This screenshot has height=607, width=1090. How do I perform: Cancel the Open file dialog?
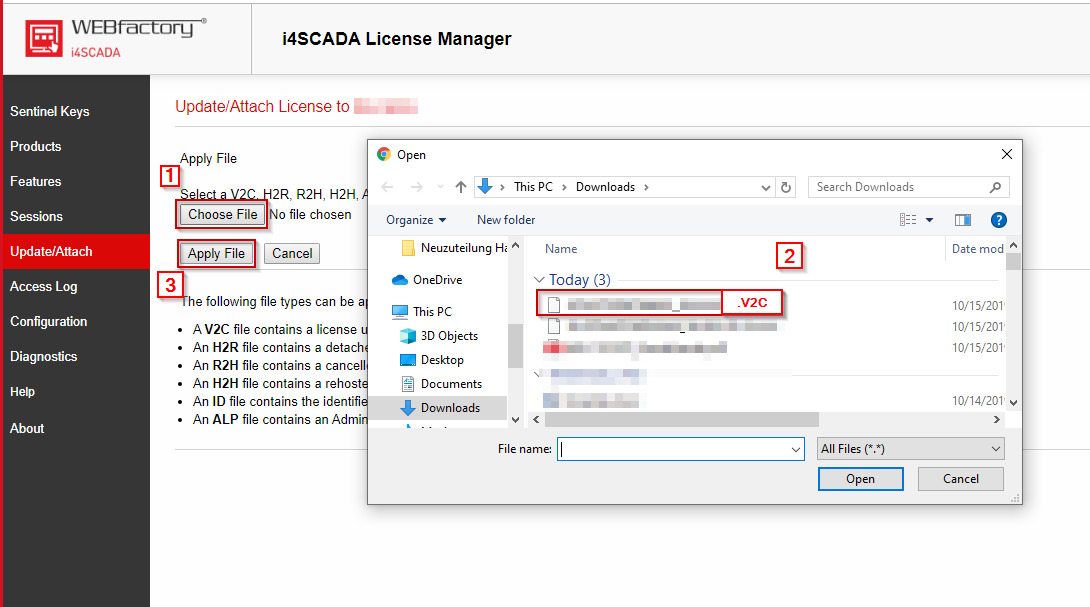961,479
